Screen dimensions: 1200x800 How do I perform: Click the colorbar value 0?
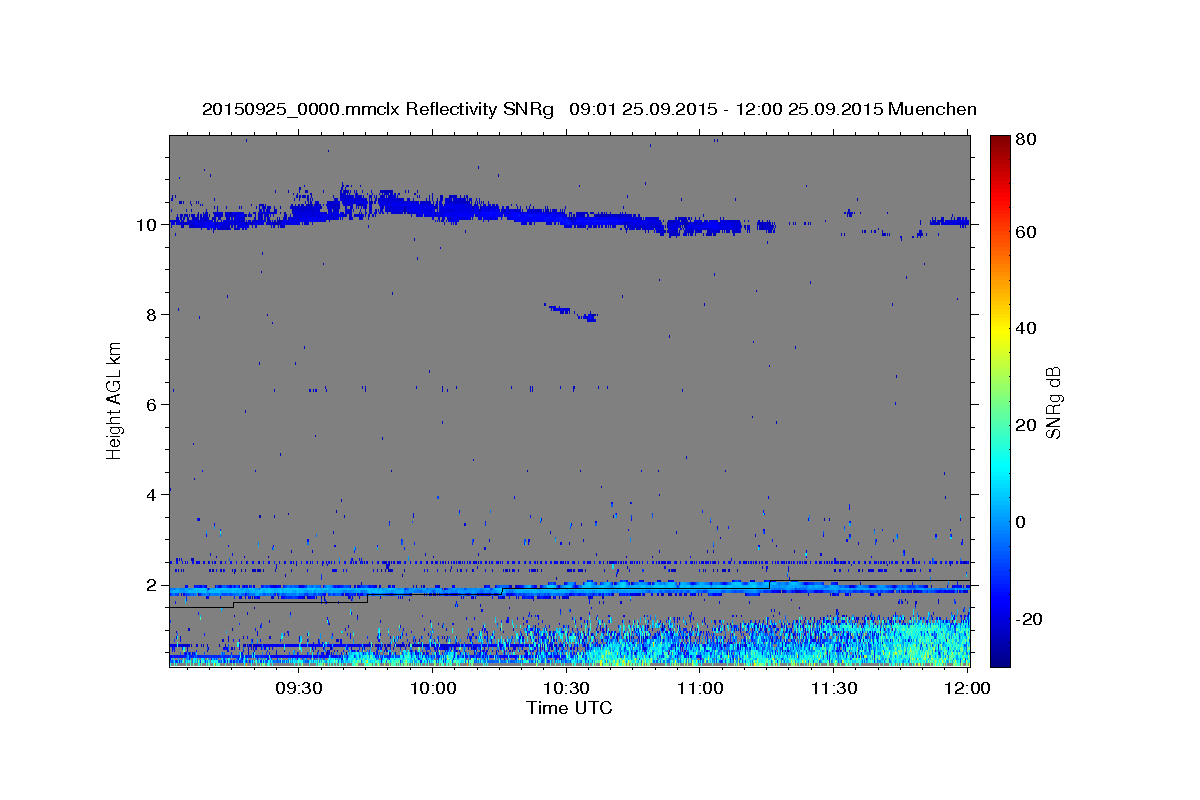tap(1023, 522)
